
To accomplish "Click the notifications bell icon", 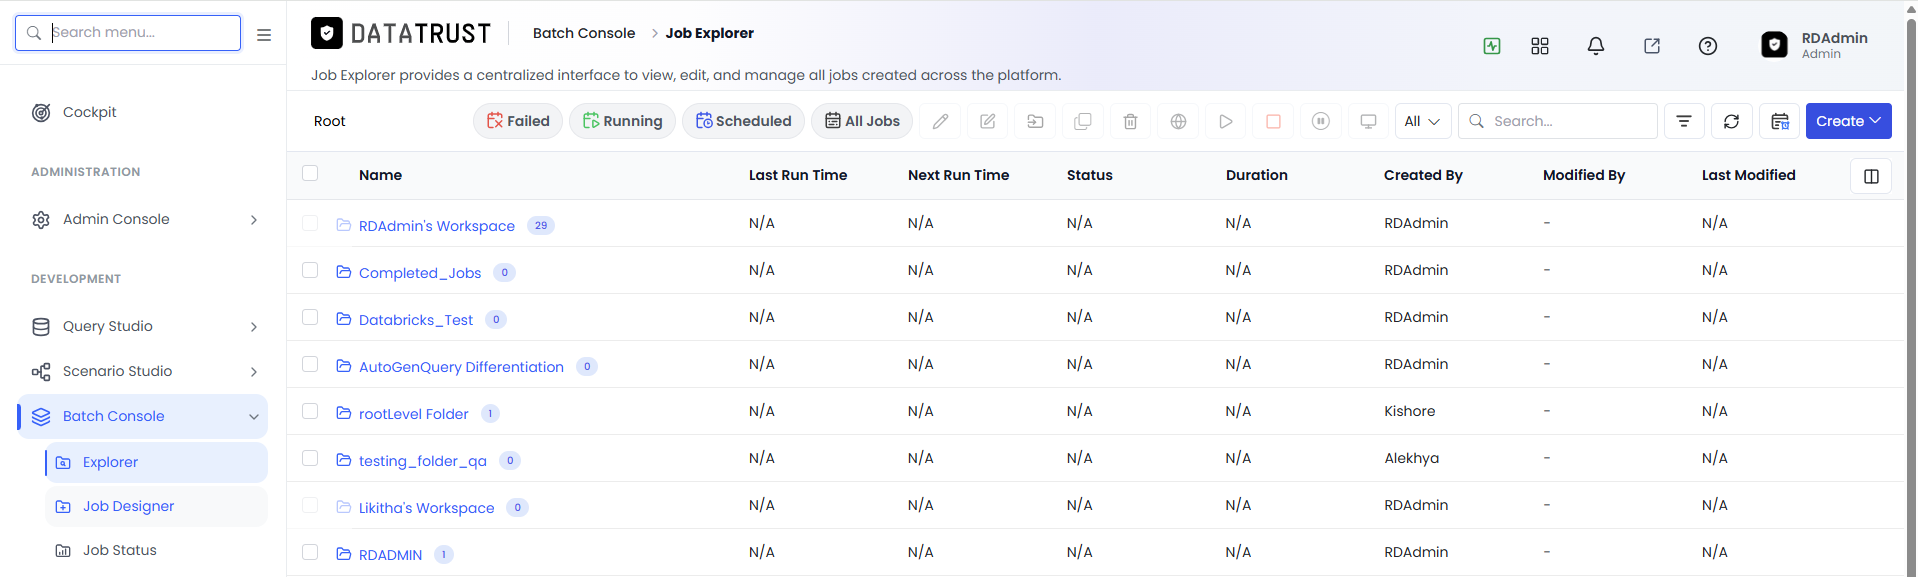I will point(1596,46).
